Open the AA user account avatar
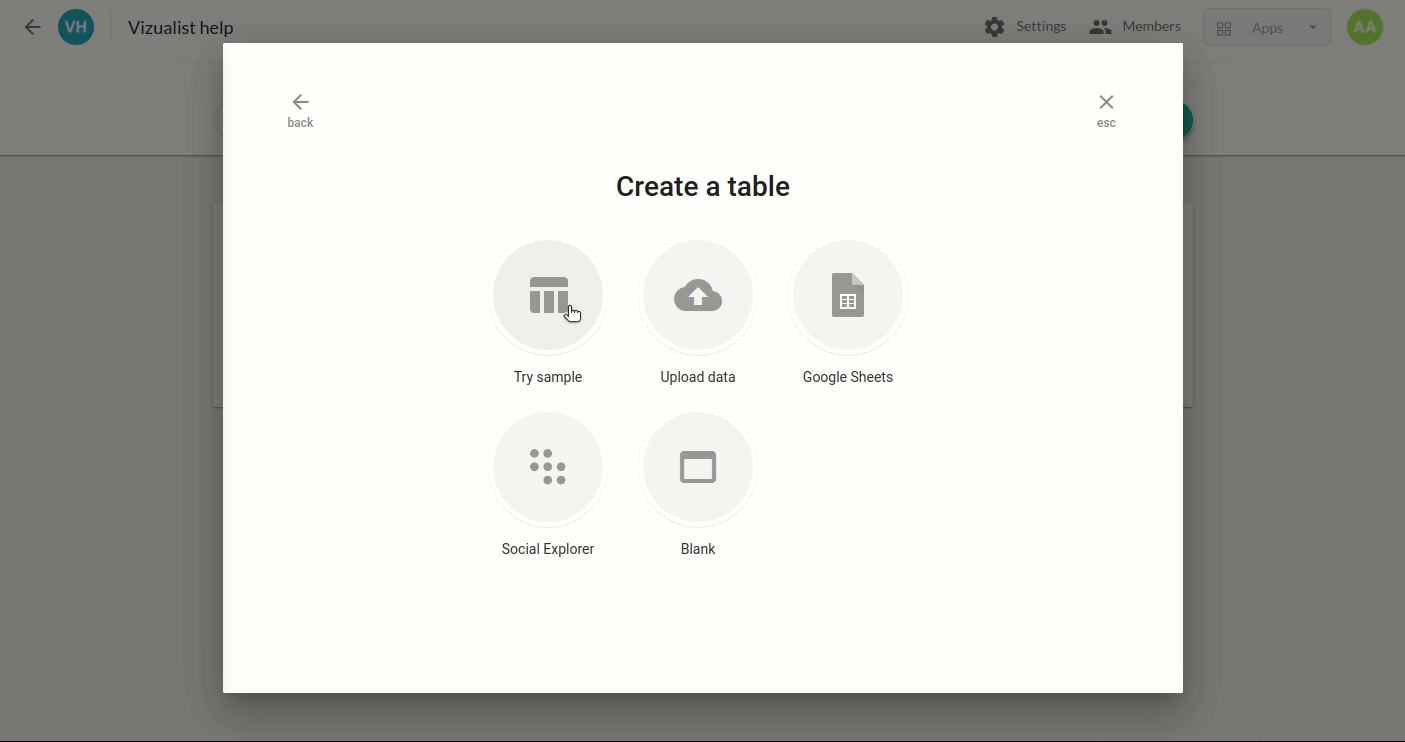 click(1365, 27)
